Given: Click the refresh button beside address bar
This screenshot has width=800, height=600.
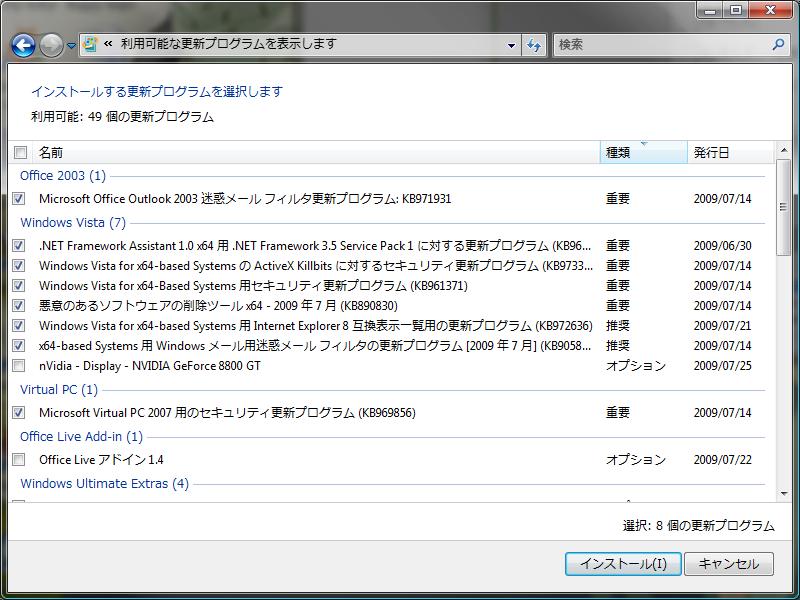Looking at the screenshot, I should (534, 45).
